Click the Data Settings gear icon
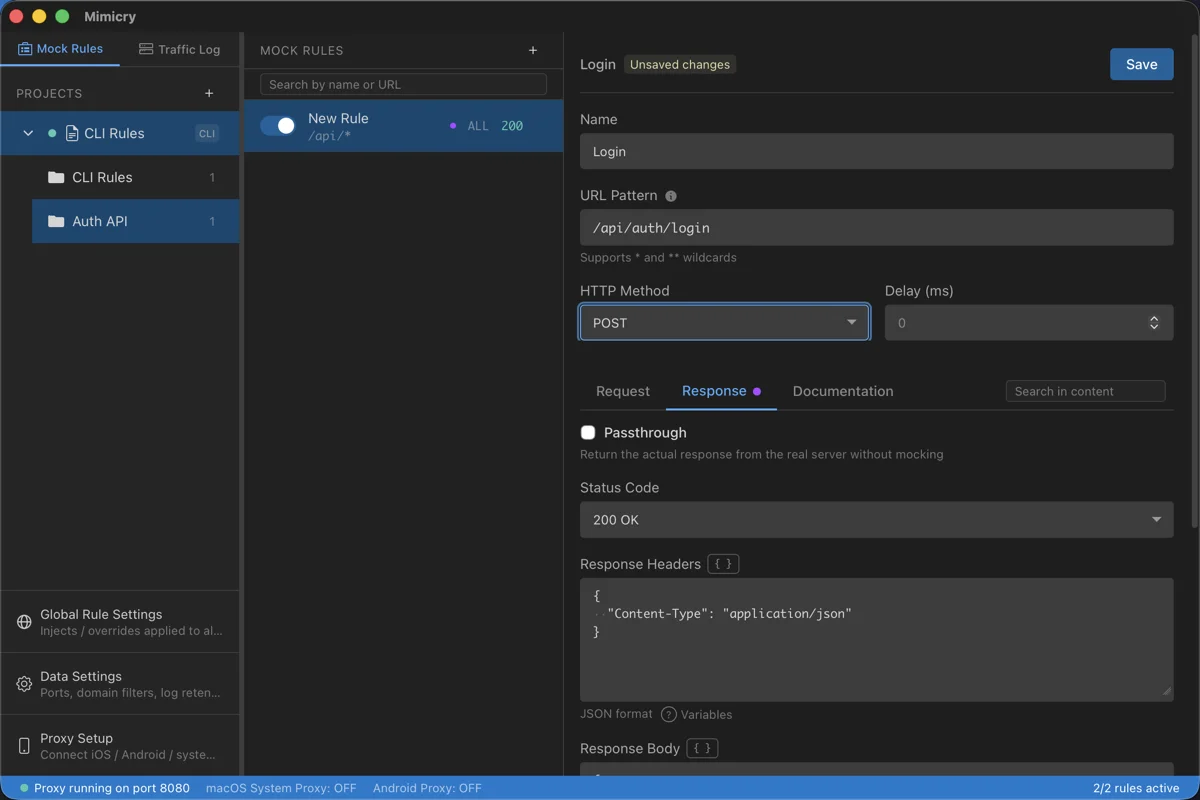Screen dimensions: 1200x800 24,684
